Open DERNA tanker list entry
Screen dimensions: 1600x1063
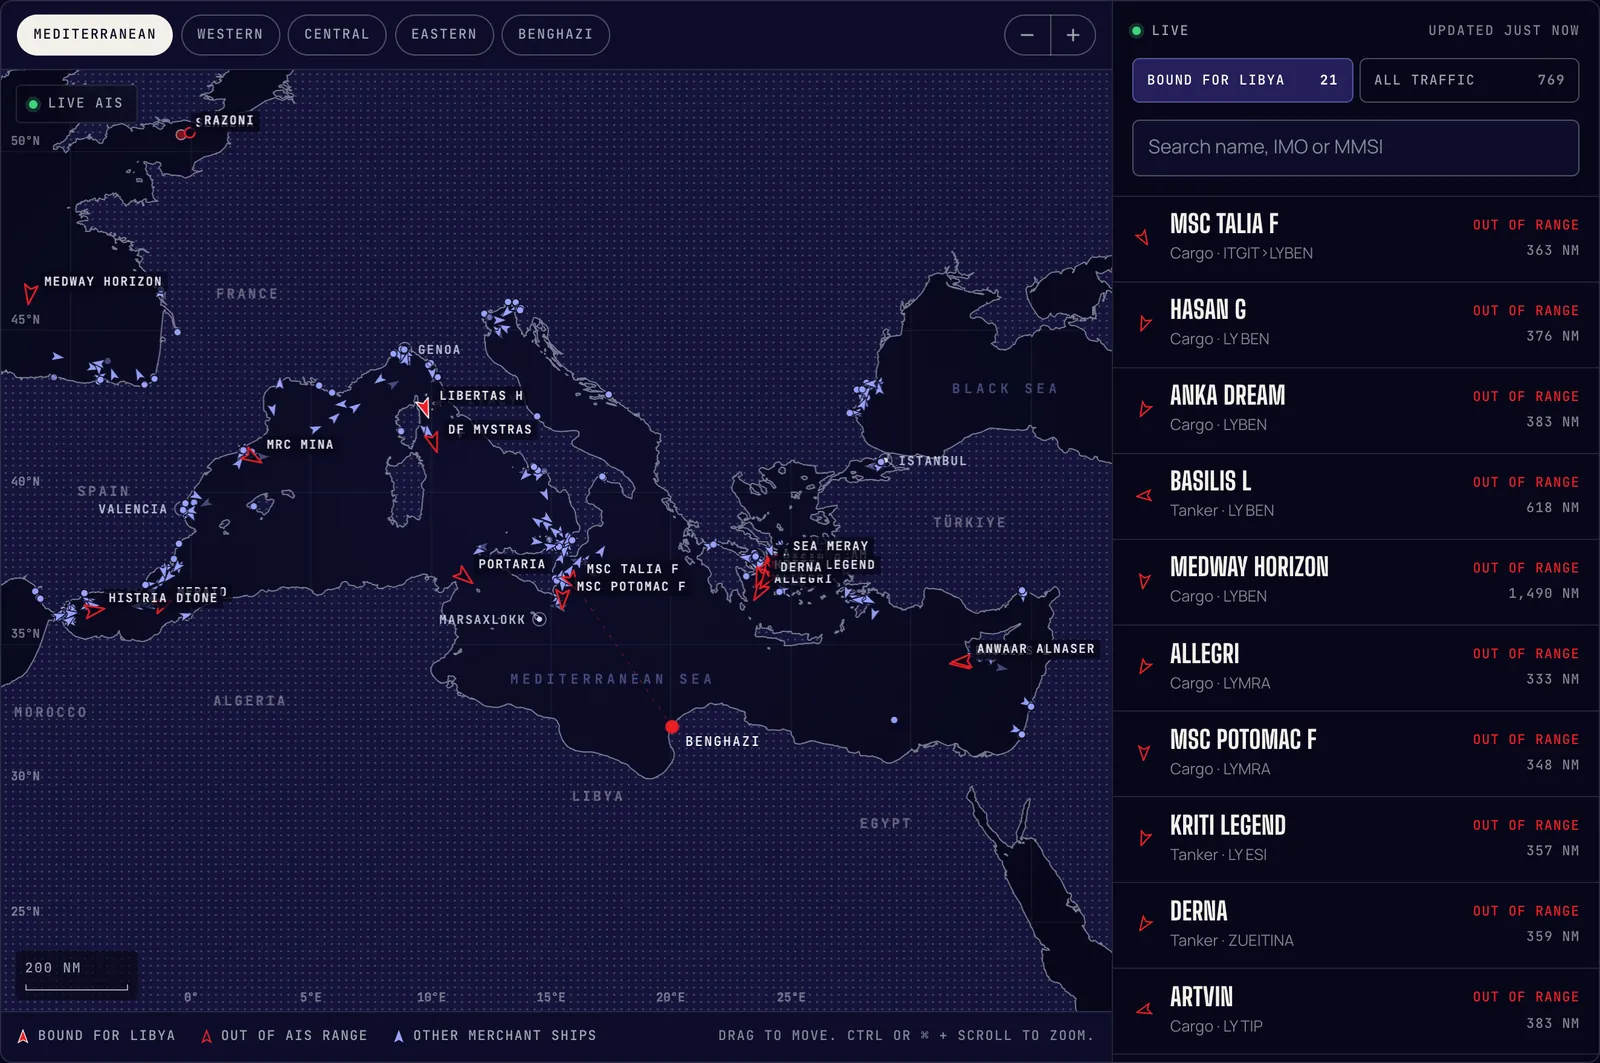tap(1356, 925)
